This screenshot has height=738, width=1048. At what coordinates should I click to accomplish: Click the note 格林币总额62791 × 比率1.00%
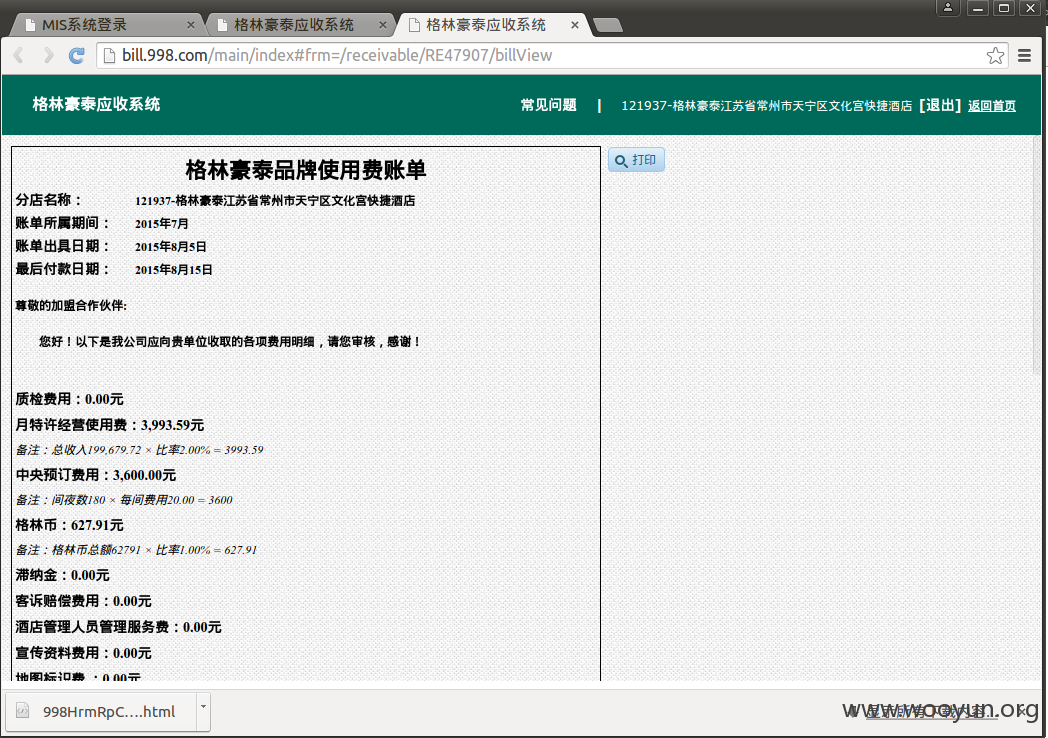click(136, 550)
